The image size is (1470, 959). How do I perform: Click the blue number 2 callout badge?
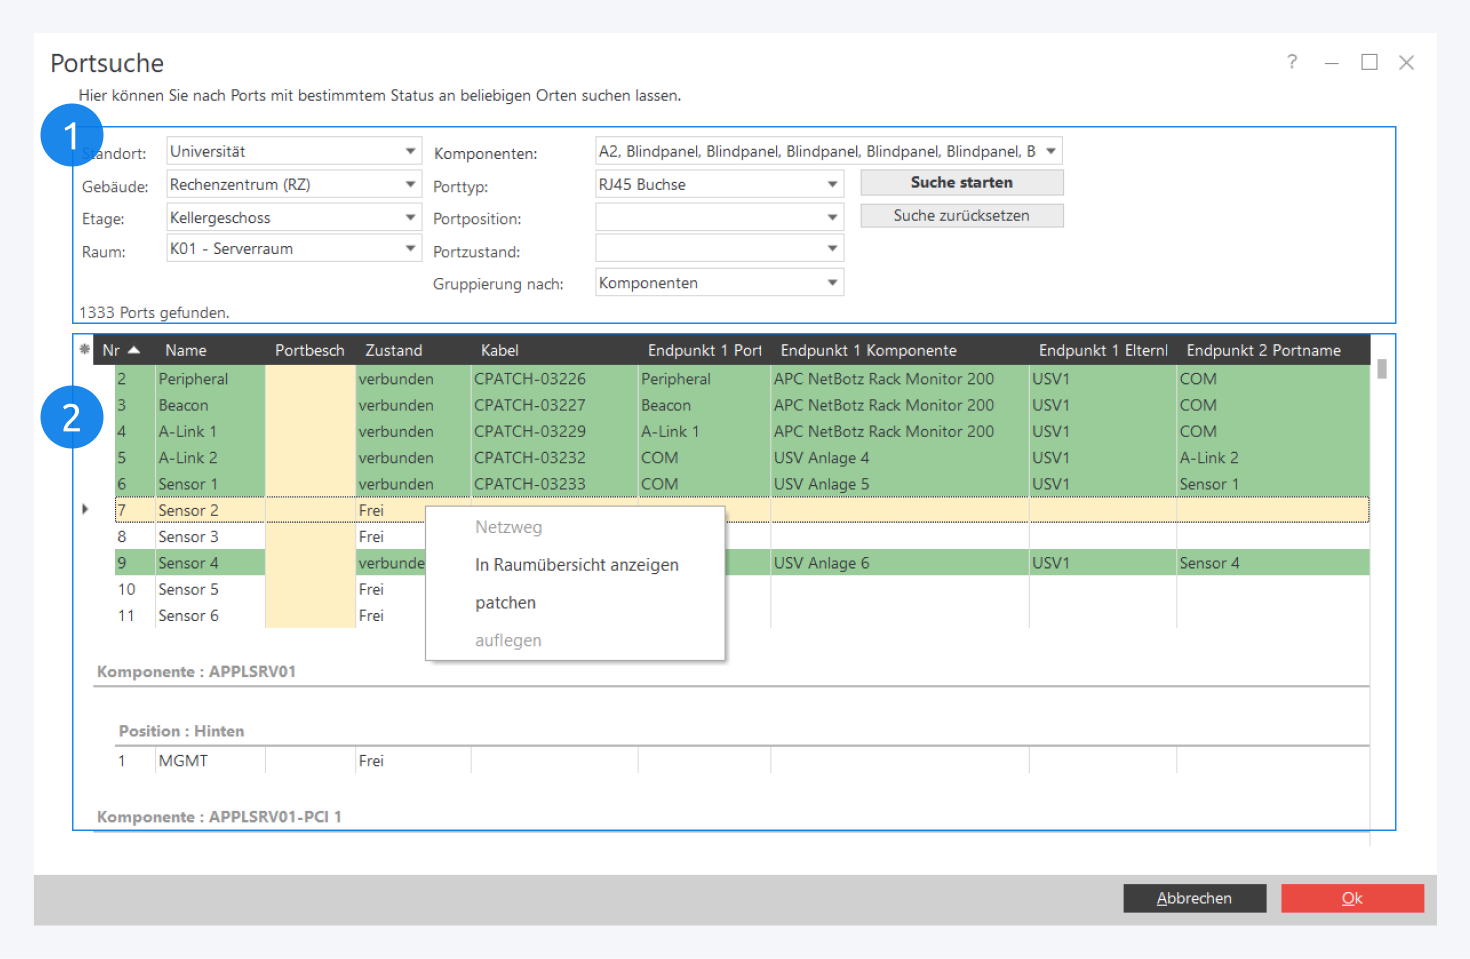pyautogui.click(x=71, y=417)
